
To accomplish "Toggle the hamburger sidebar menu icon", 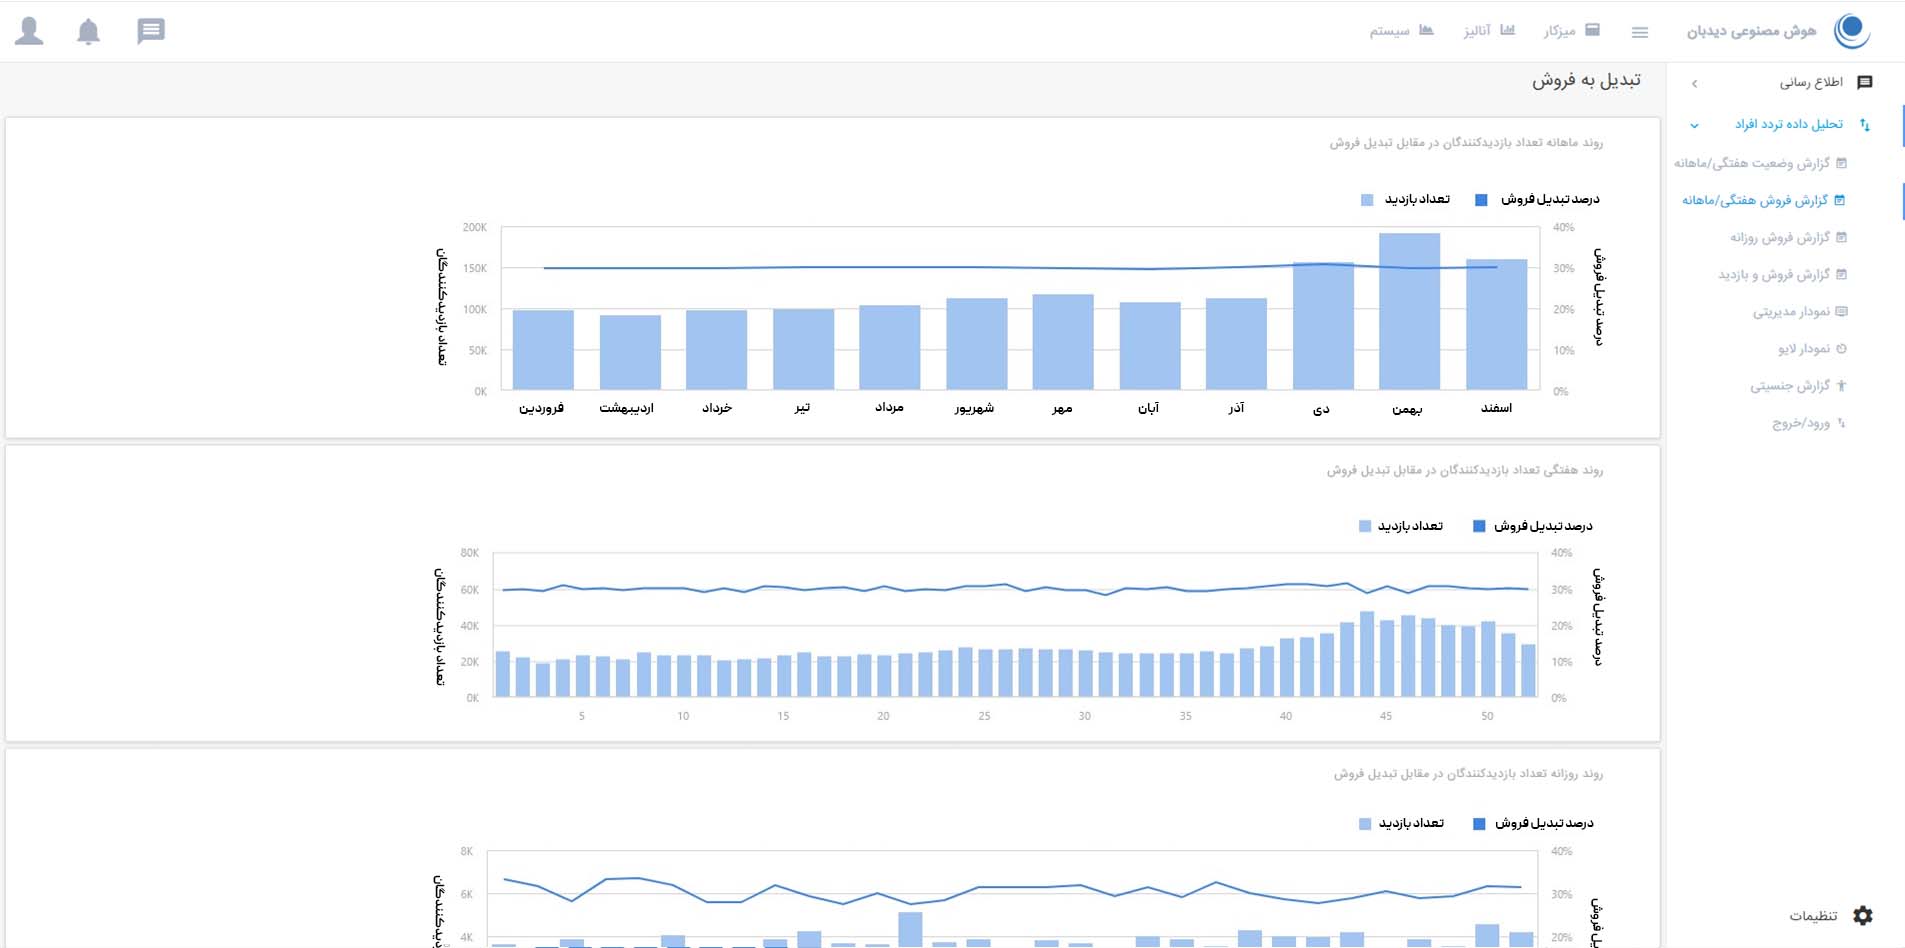I will tap(1640, 32).
